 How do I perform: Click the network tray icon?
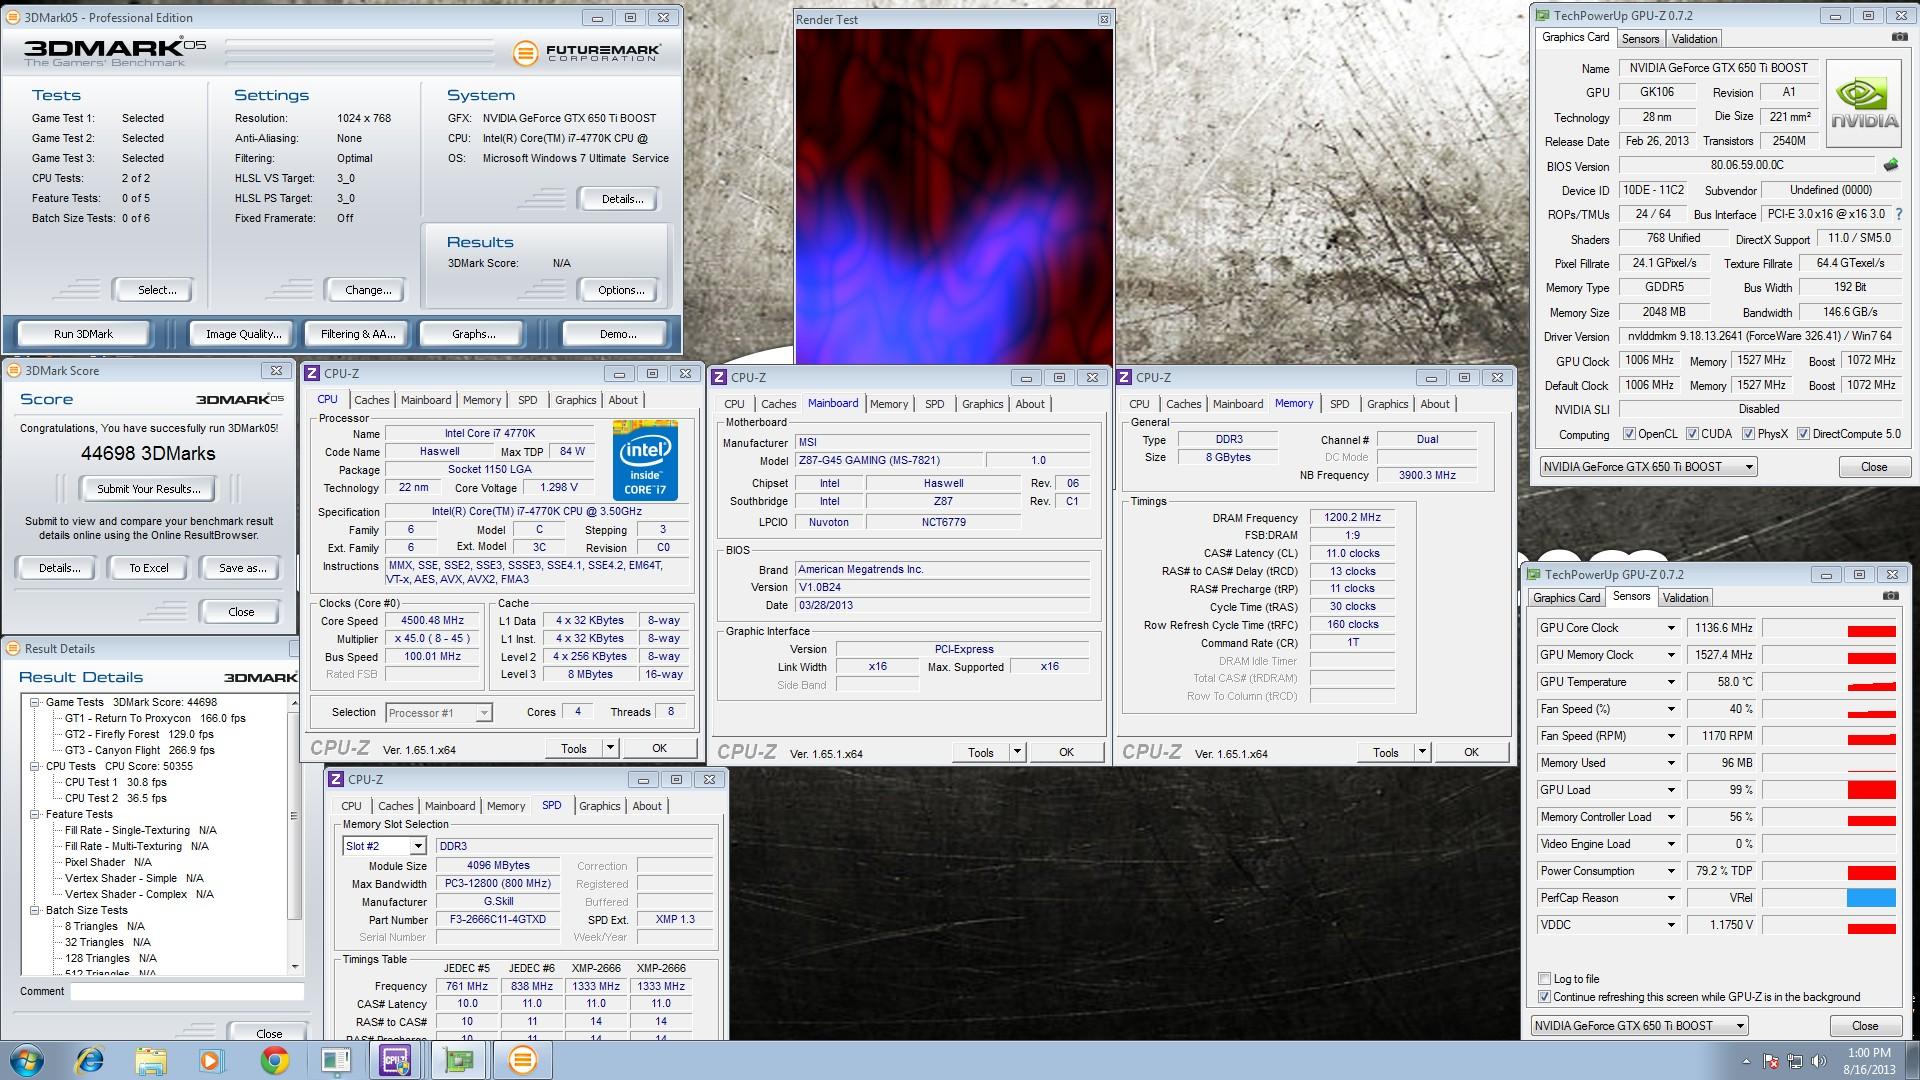tap(1795, 1061)
